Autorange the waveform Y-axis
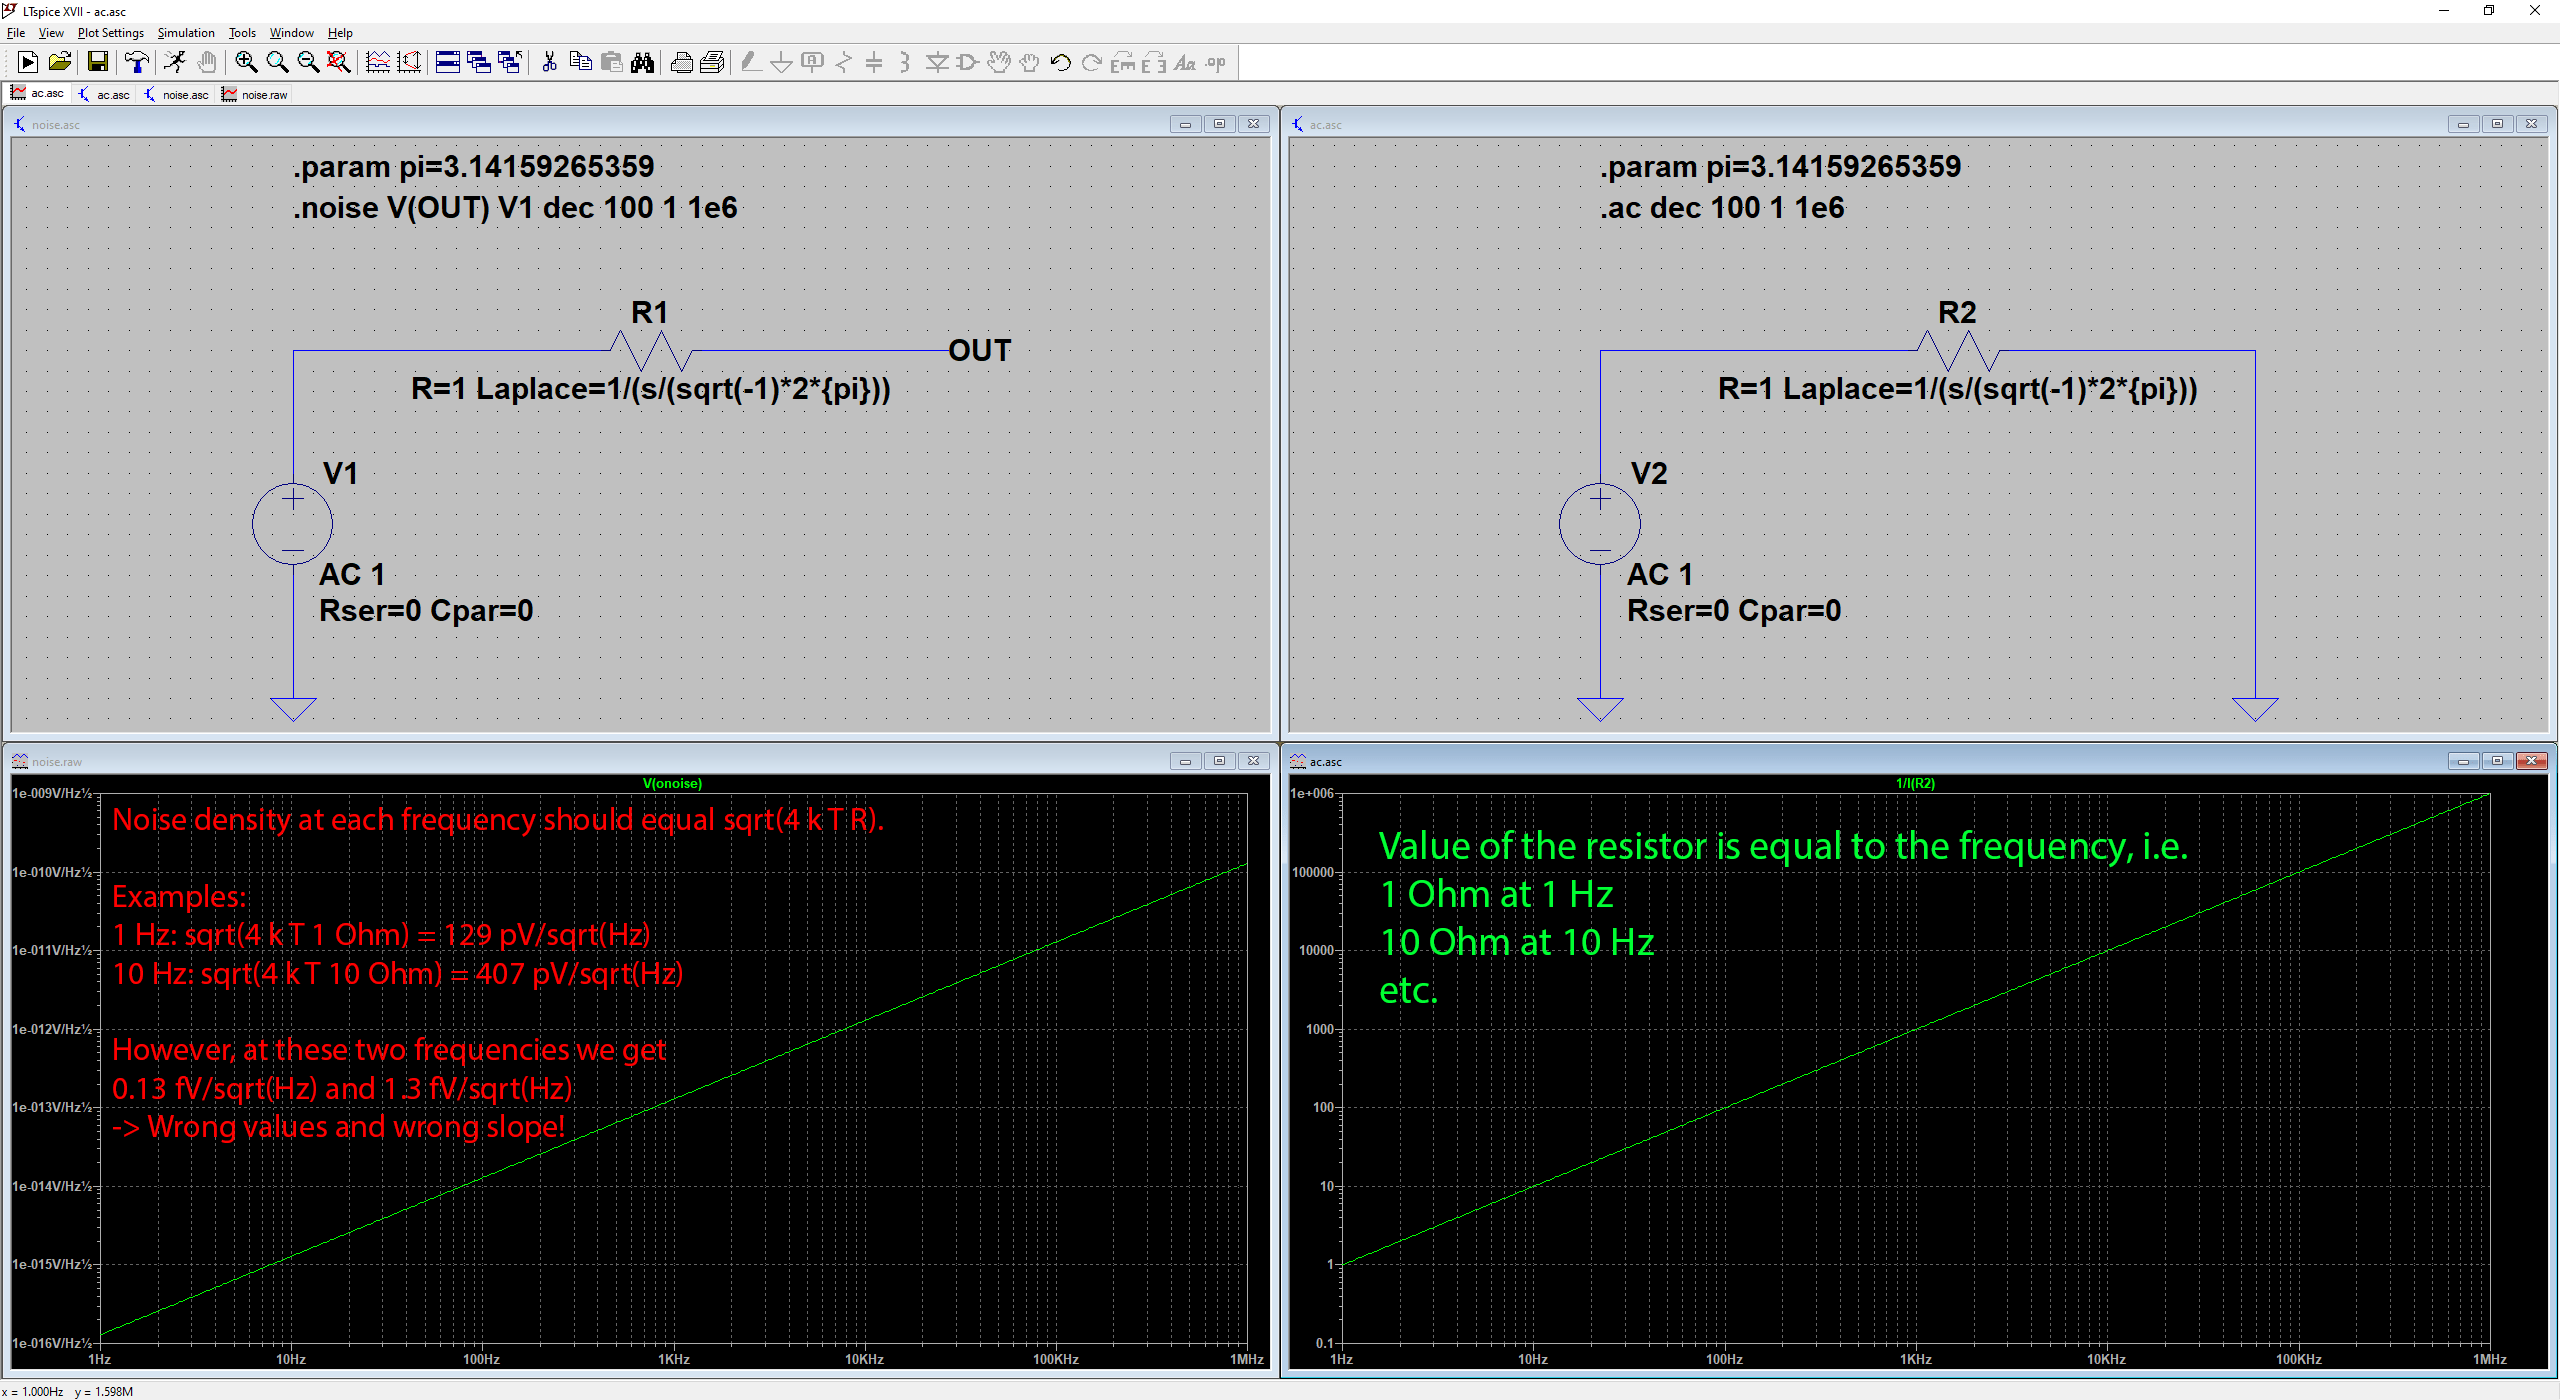The height and width of the screenshot is (1400, 2560). pyautogui.click(x=408, y=62)
